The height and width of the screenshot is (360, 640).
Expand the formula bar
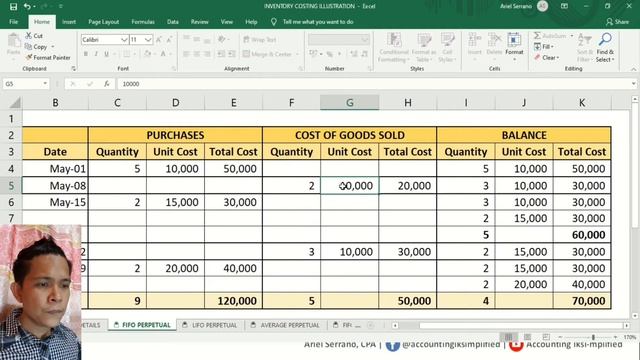[x=633, y=84]
